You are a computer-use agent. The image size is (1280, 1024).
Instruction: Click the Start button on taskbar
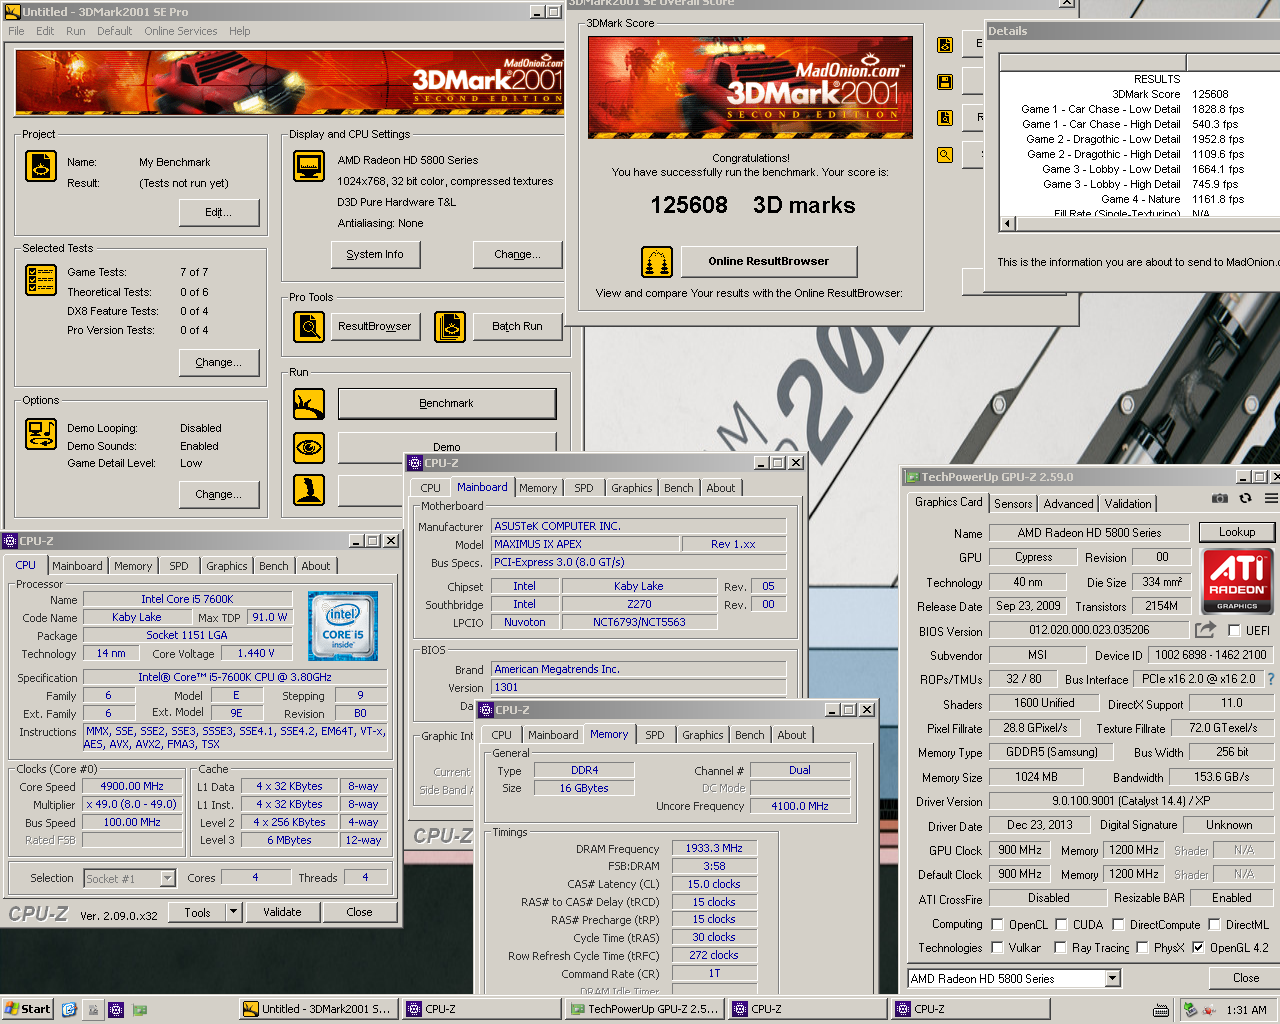tap(27, 1009)
